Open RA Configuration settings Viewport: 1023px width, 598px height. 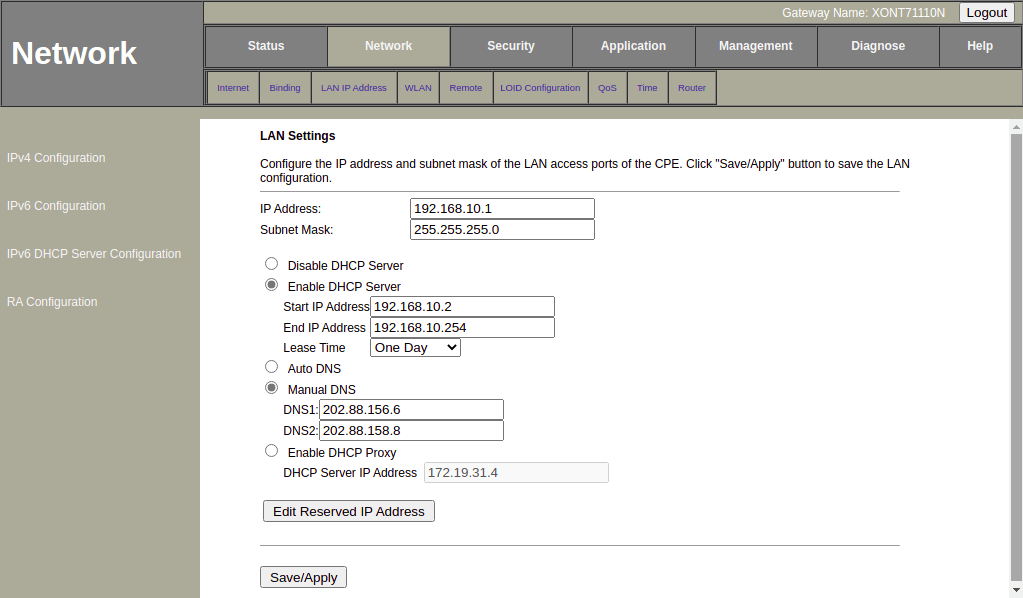(x=52, y=301)
